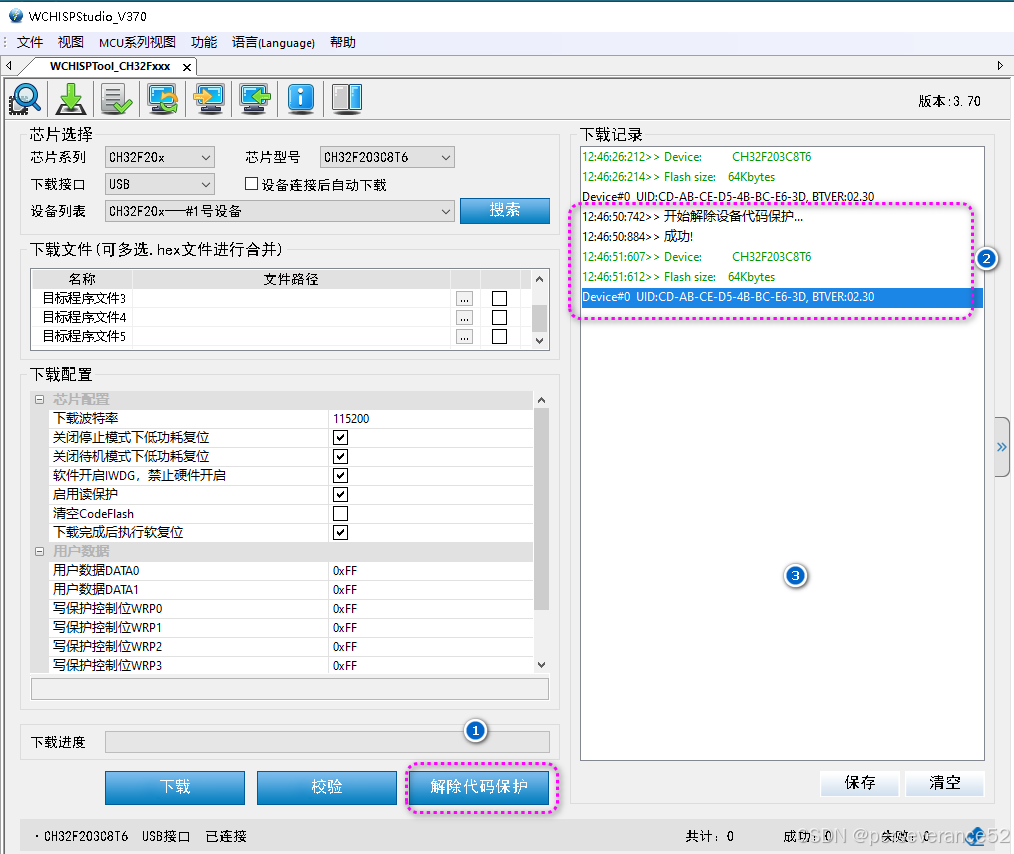Open the 视图 menu
The height and width of the screenshot is (854, 1014).
click(x=70, y=42)
